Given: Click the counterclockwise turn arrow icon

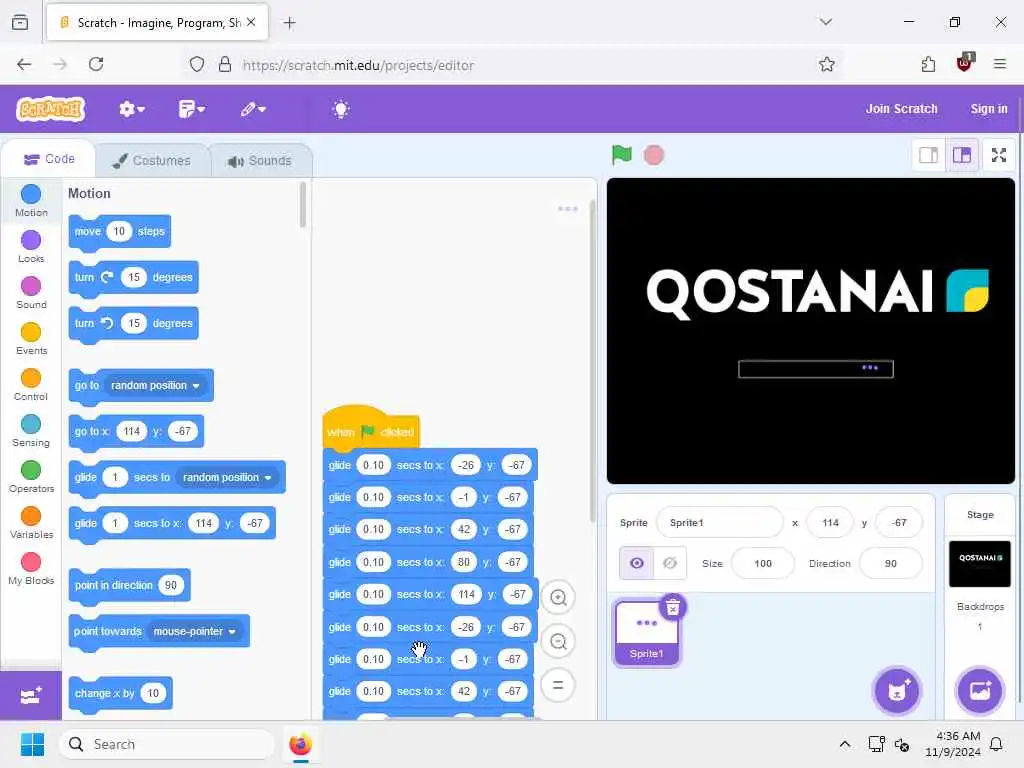Looking at the screenshot, I should click(x=107, y=323).
